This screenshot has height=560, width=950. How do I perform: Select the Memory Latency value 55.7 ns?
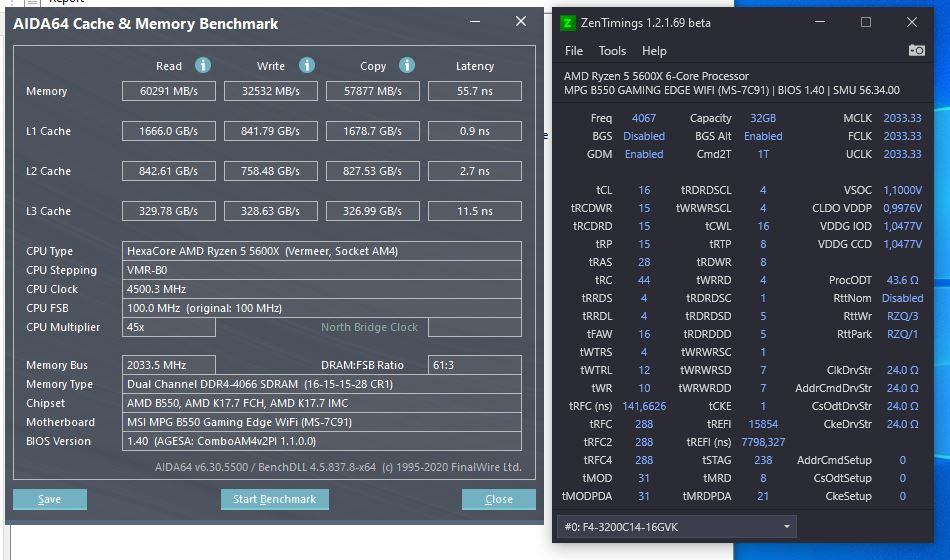[474, 91]
